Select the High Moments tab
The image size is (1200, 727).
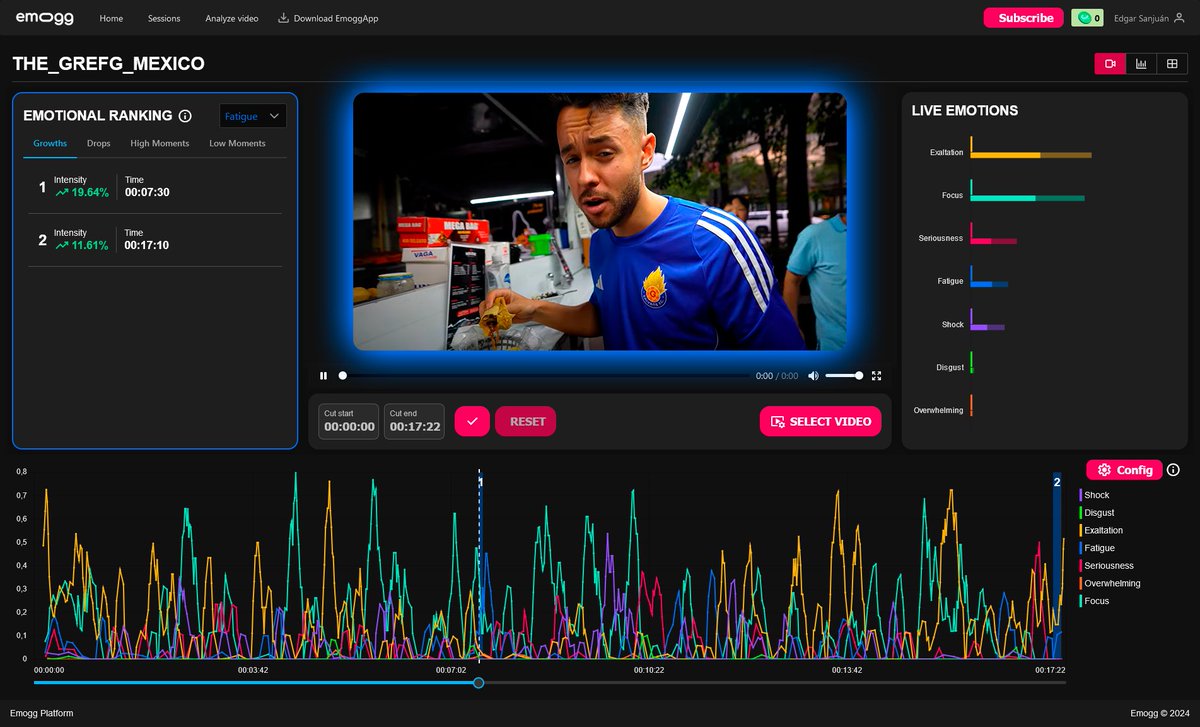point(159,143)
